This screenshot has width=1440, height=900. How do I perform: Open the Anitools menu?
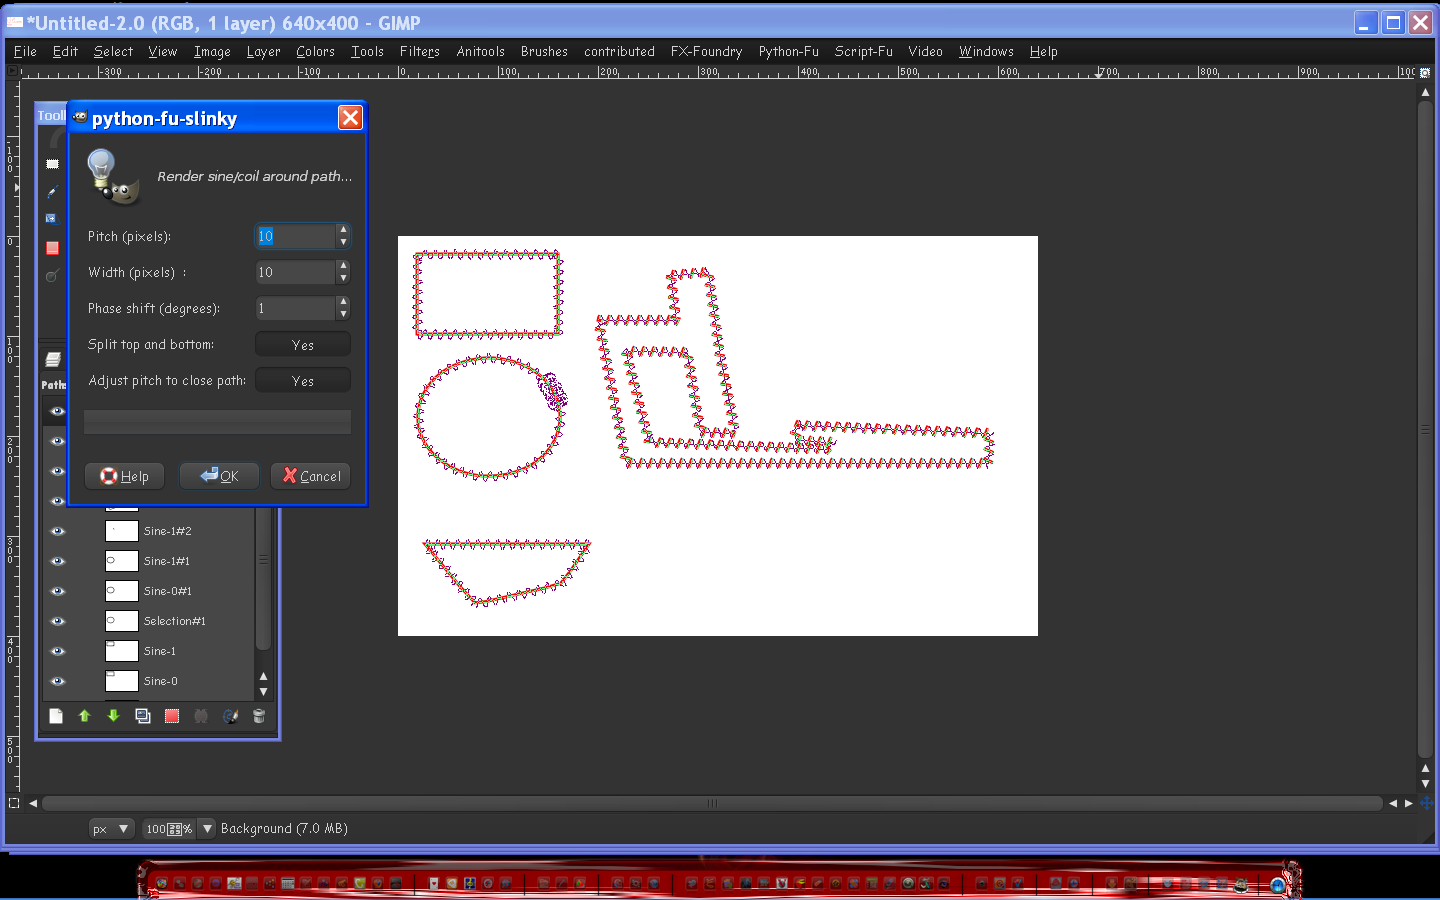480,51
